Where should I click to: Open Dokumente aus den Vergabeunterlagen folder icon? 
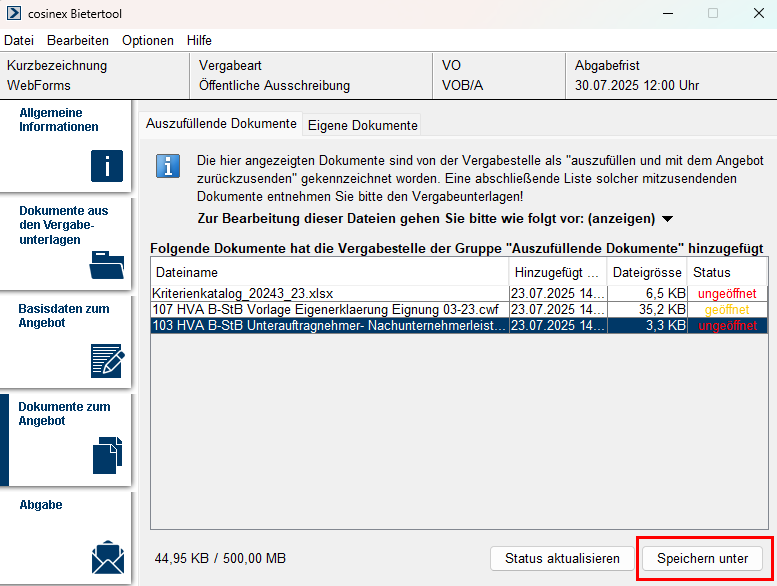point(107,265)
